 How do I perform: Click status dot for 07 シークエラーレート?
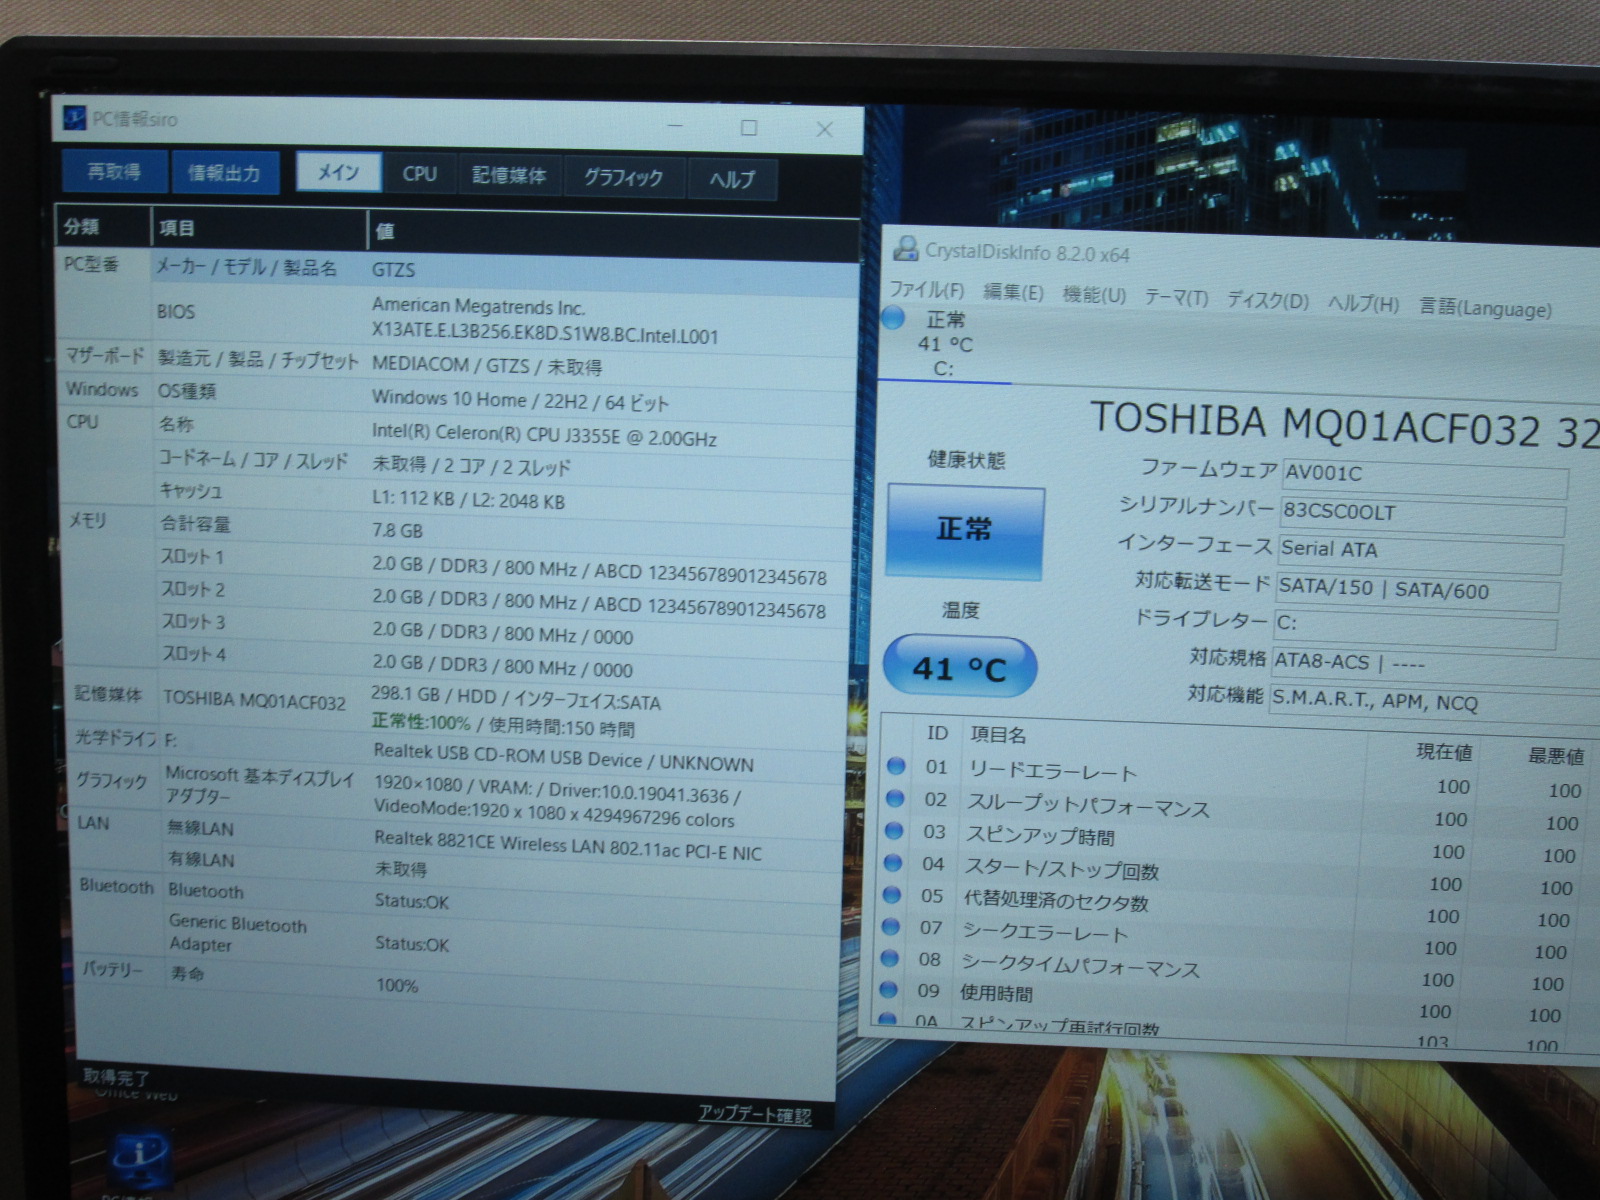pos(891,926)
